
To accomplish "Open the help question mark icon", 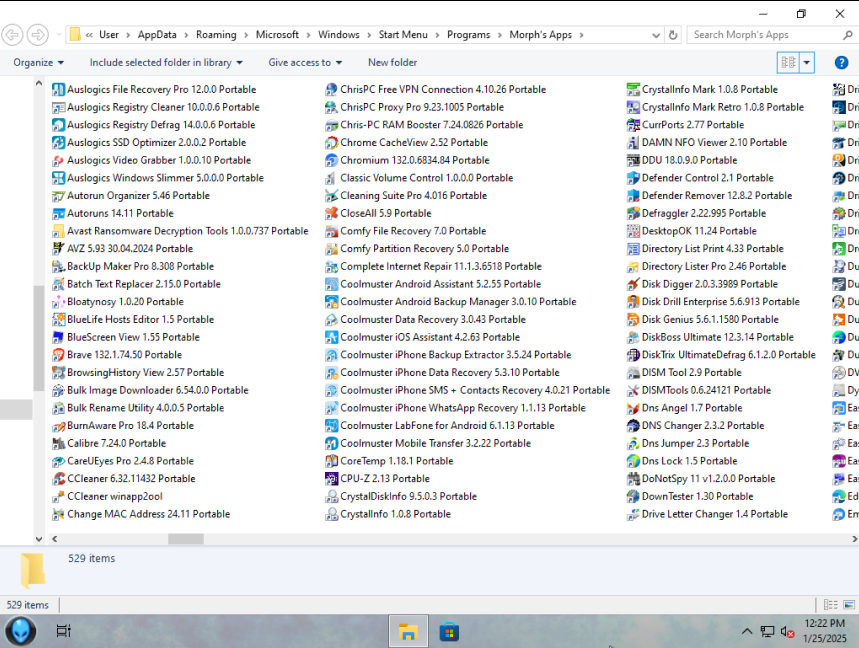I will (841, 62).
